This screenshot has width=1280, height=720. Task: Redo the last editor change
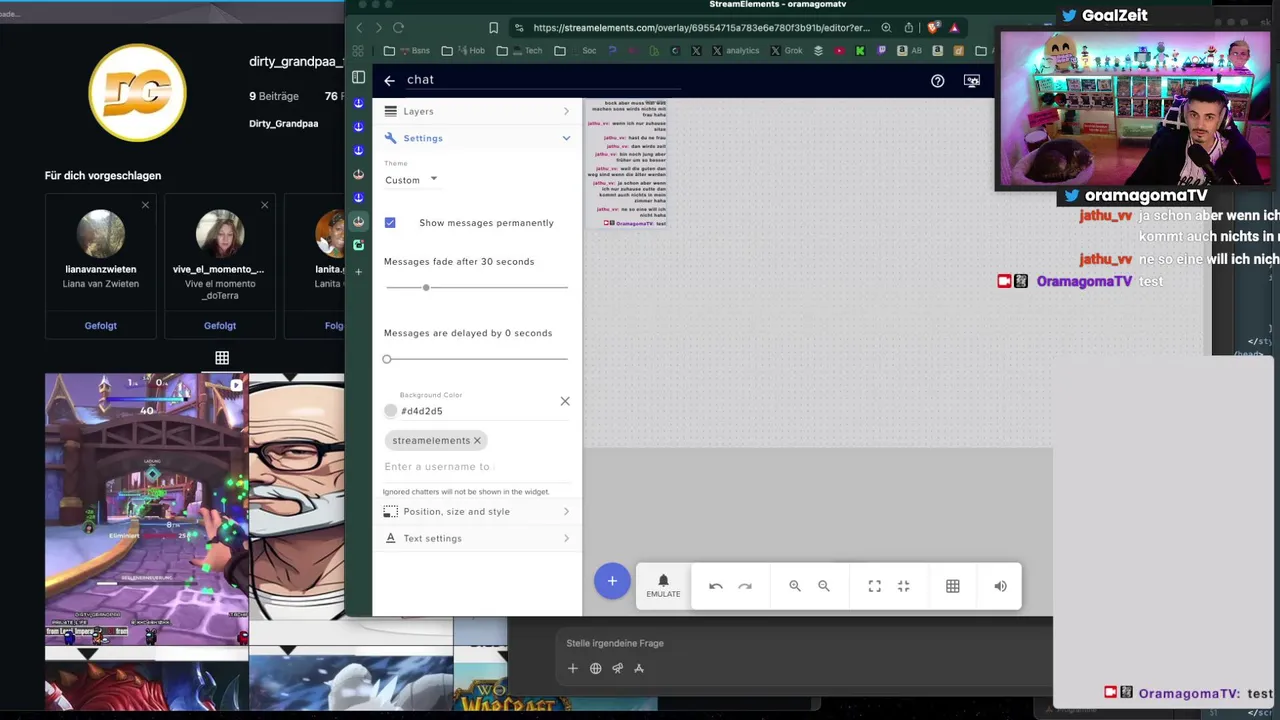pos(745,586)
